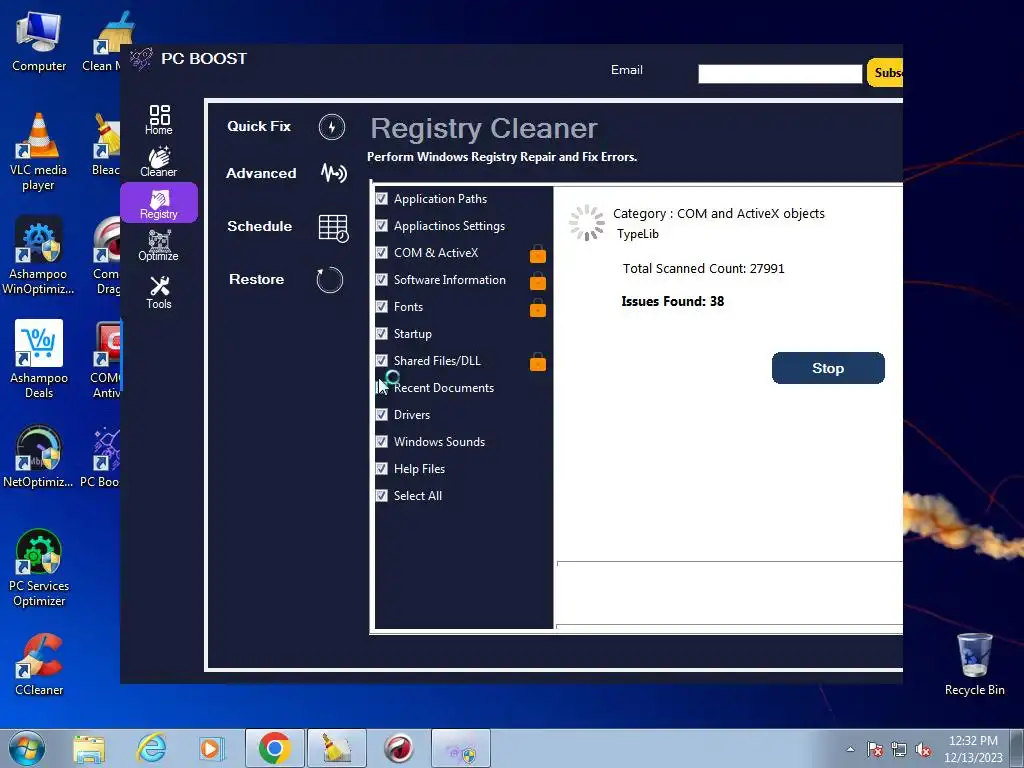Toggle the Shared Files/DLL checkbox
The height and width of the screenshot is (768, 1024).
pyautogui.click(x=382, y=360)
